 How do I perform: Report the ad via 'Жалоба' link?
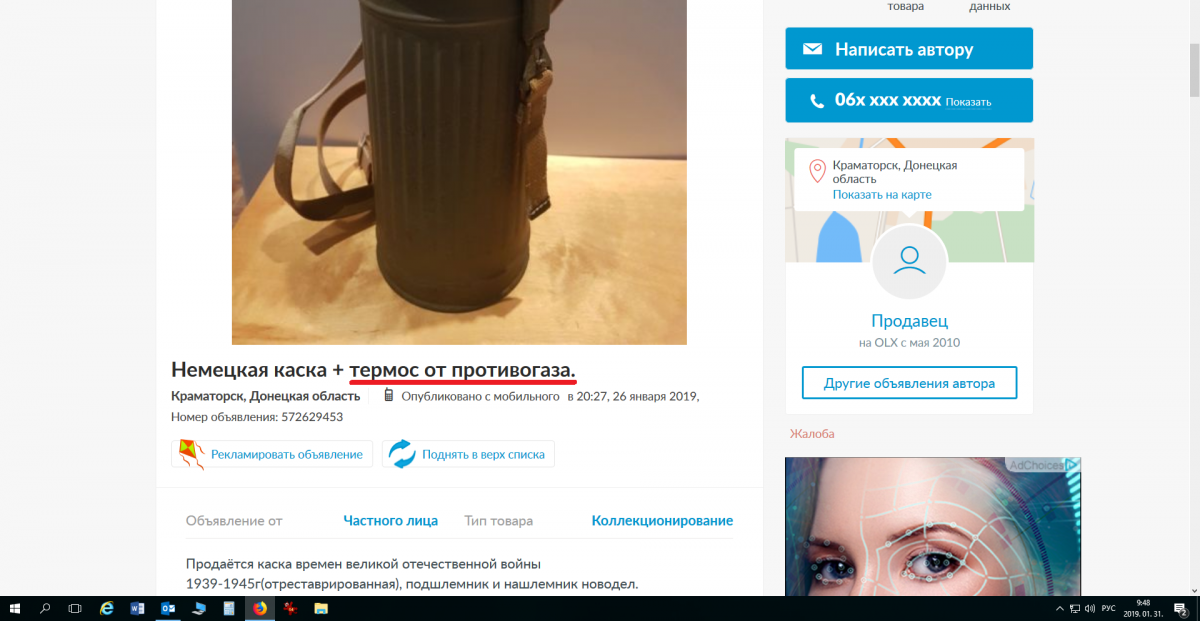coord(812,433)
